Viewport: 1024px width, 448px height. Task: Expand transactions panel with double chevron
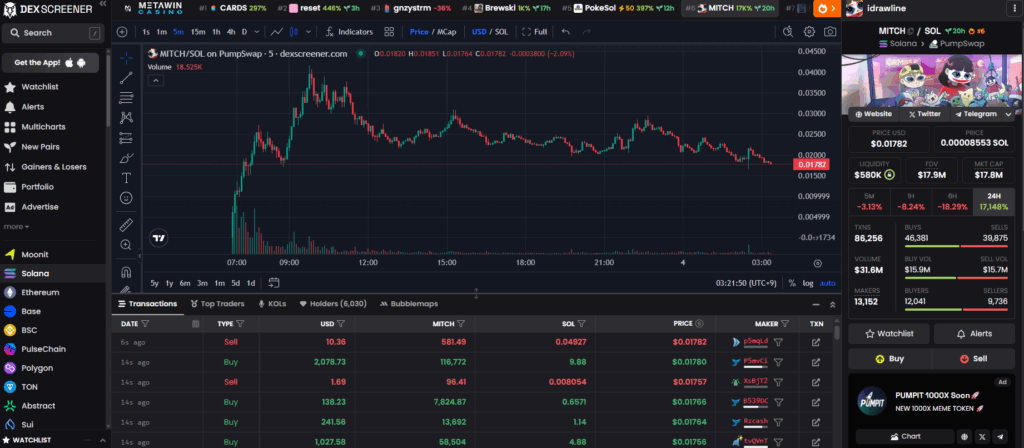tap(833, 304)
